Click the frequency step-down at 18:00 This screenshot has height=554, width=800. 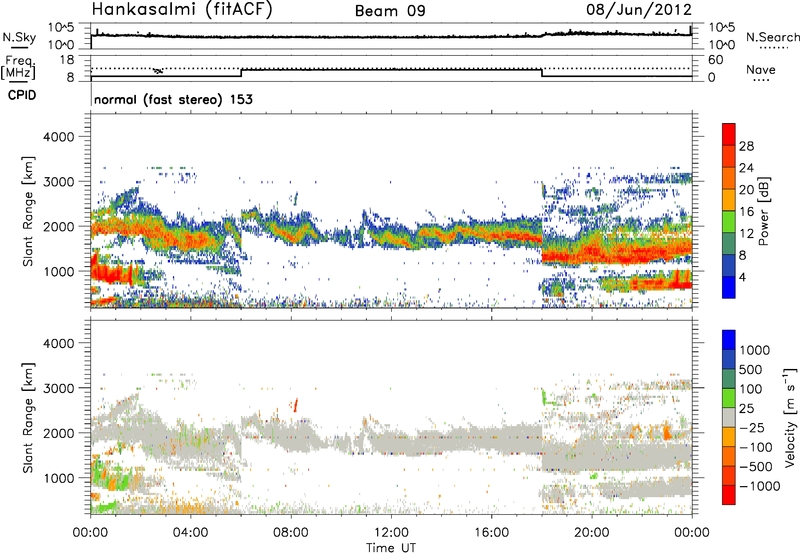pos(541,72)
